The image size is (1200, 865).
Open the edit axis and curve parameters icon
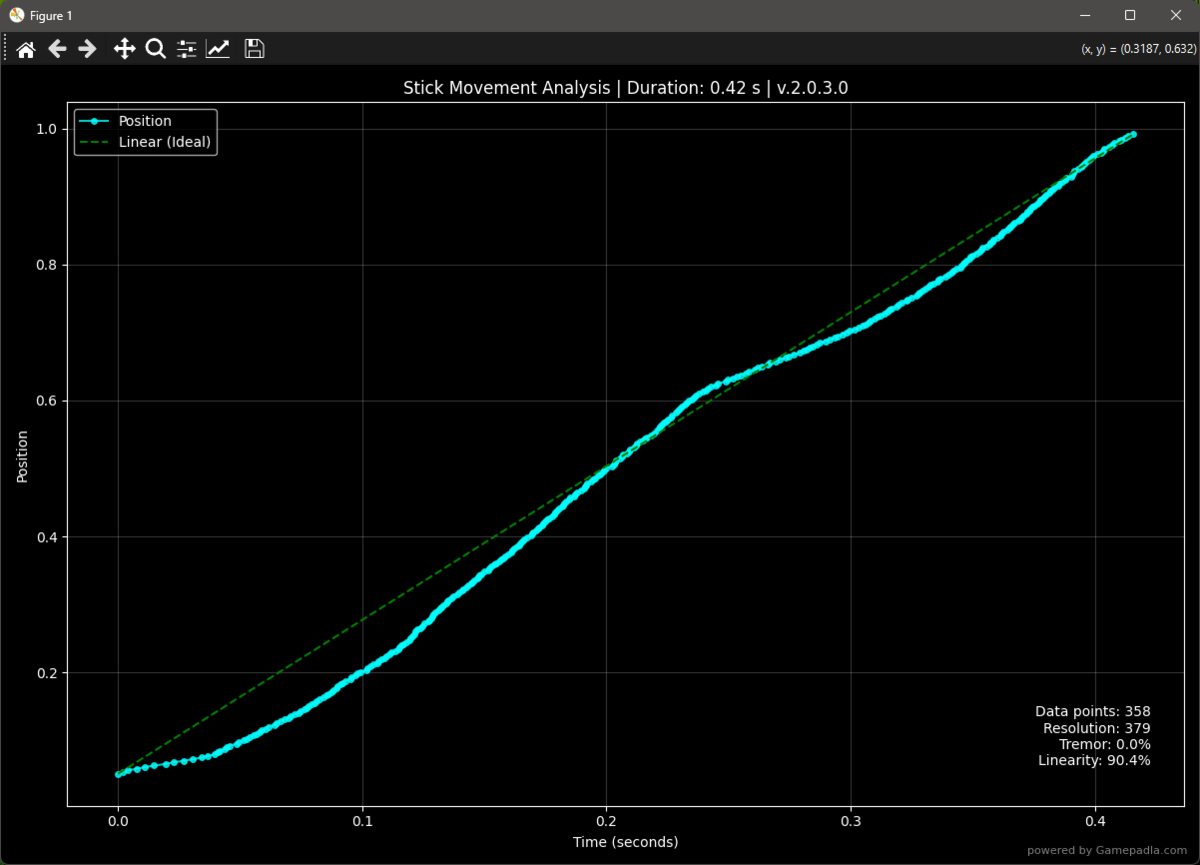click(218, 49)
